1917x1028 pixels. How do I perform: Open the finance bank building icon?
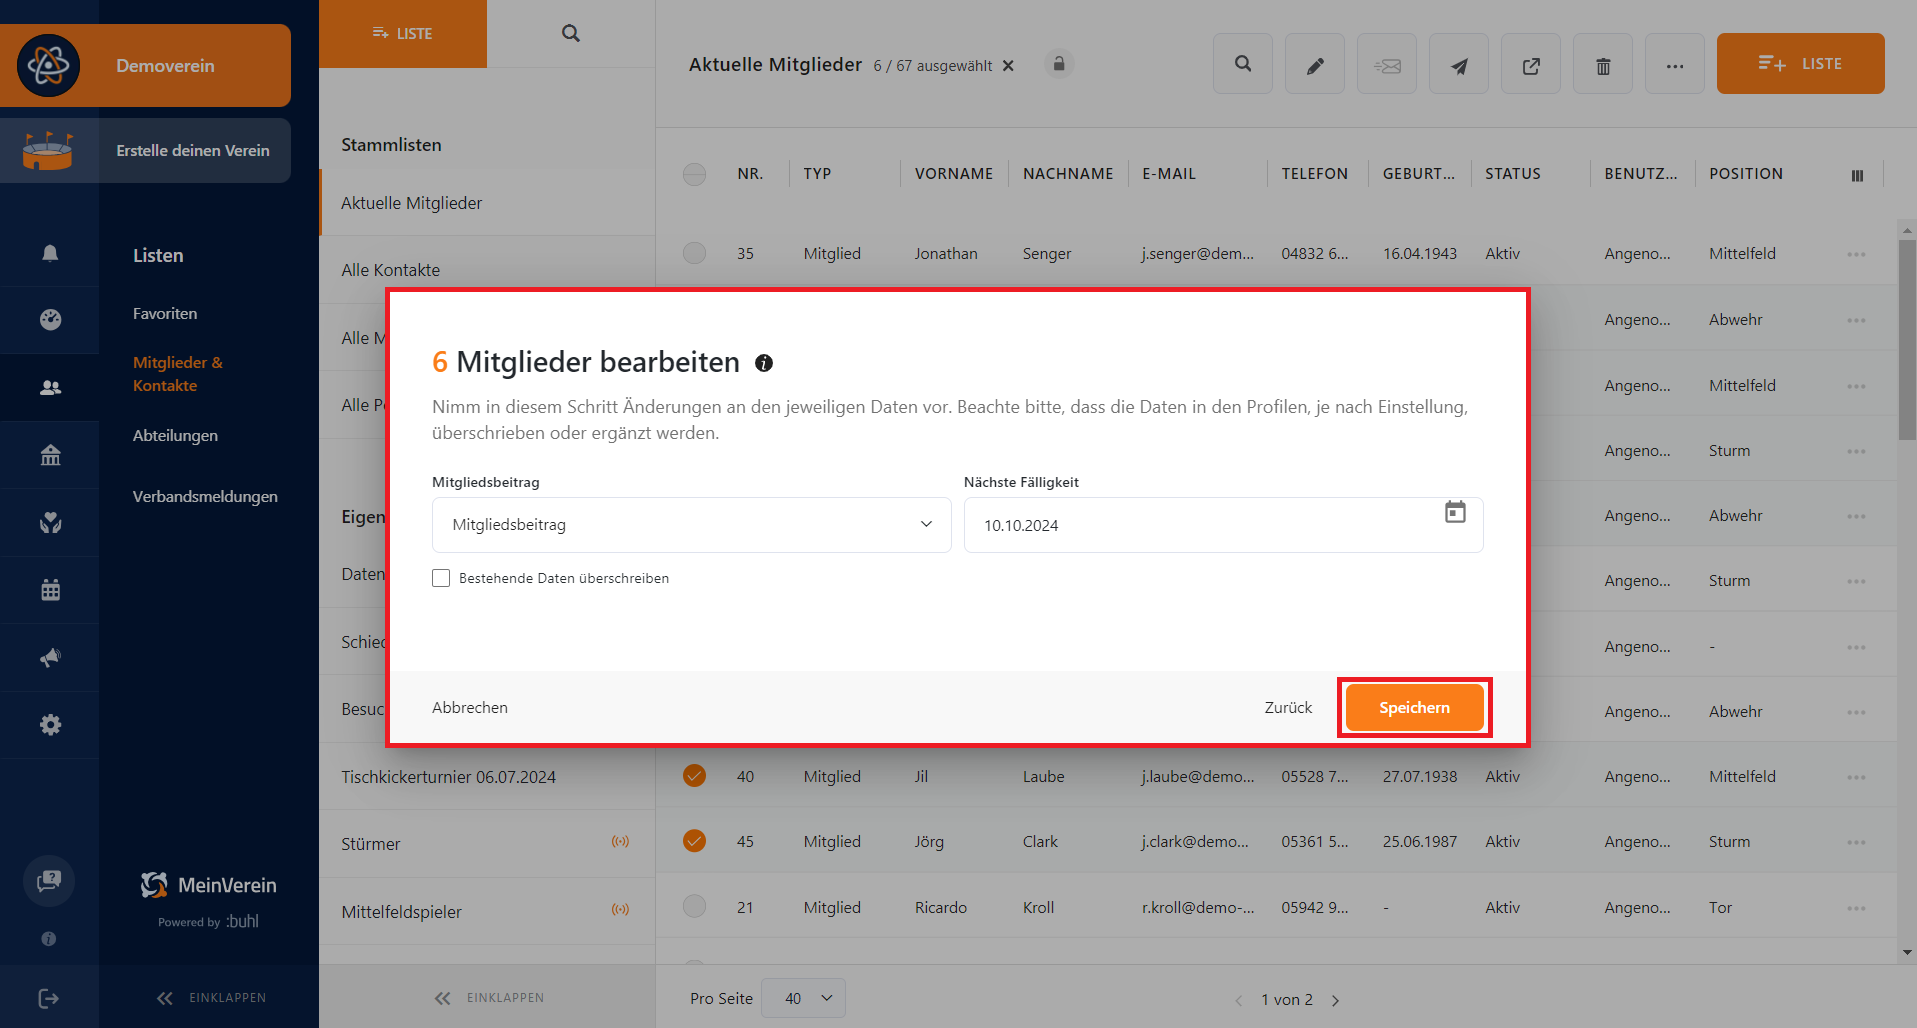pos(50,455)
